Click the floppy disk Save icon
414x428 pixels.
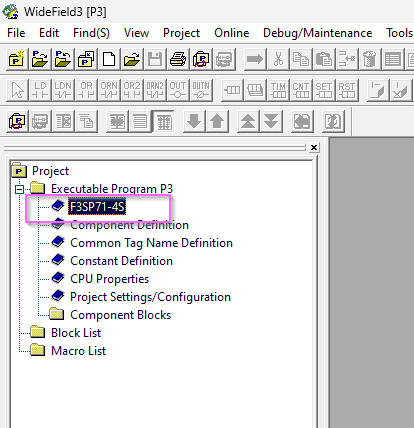(x=155, y=59)
